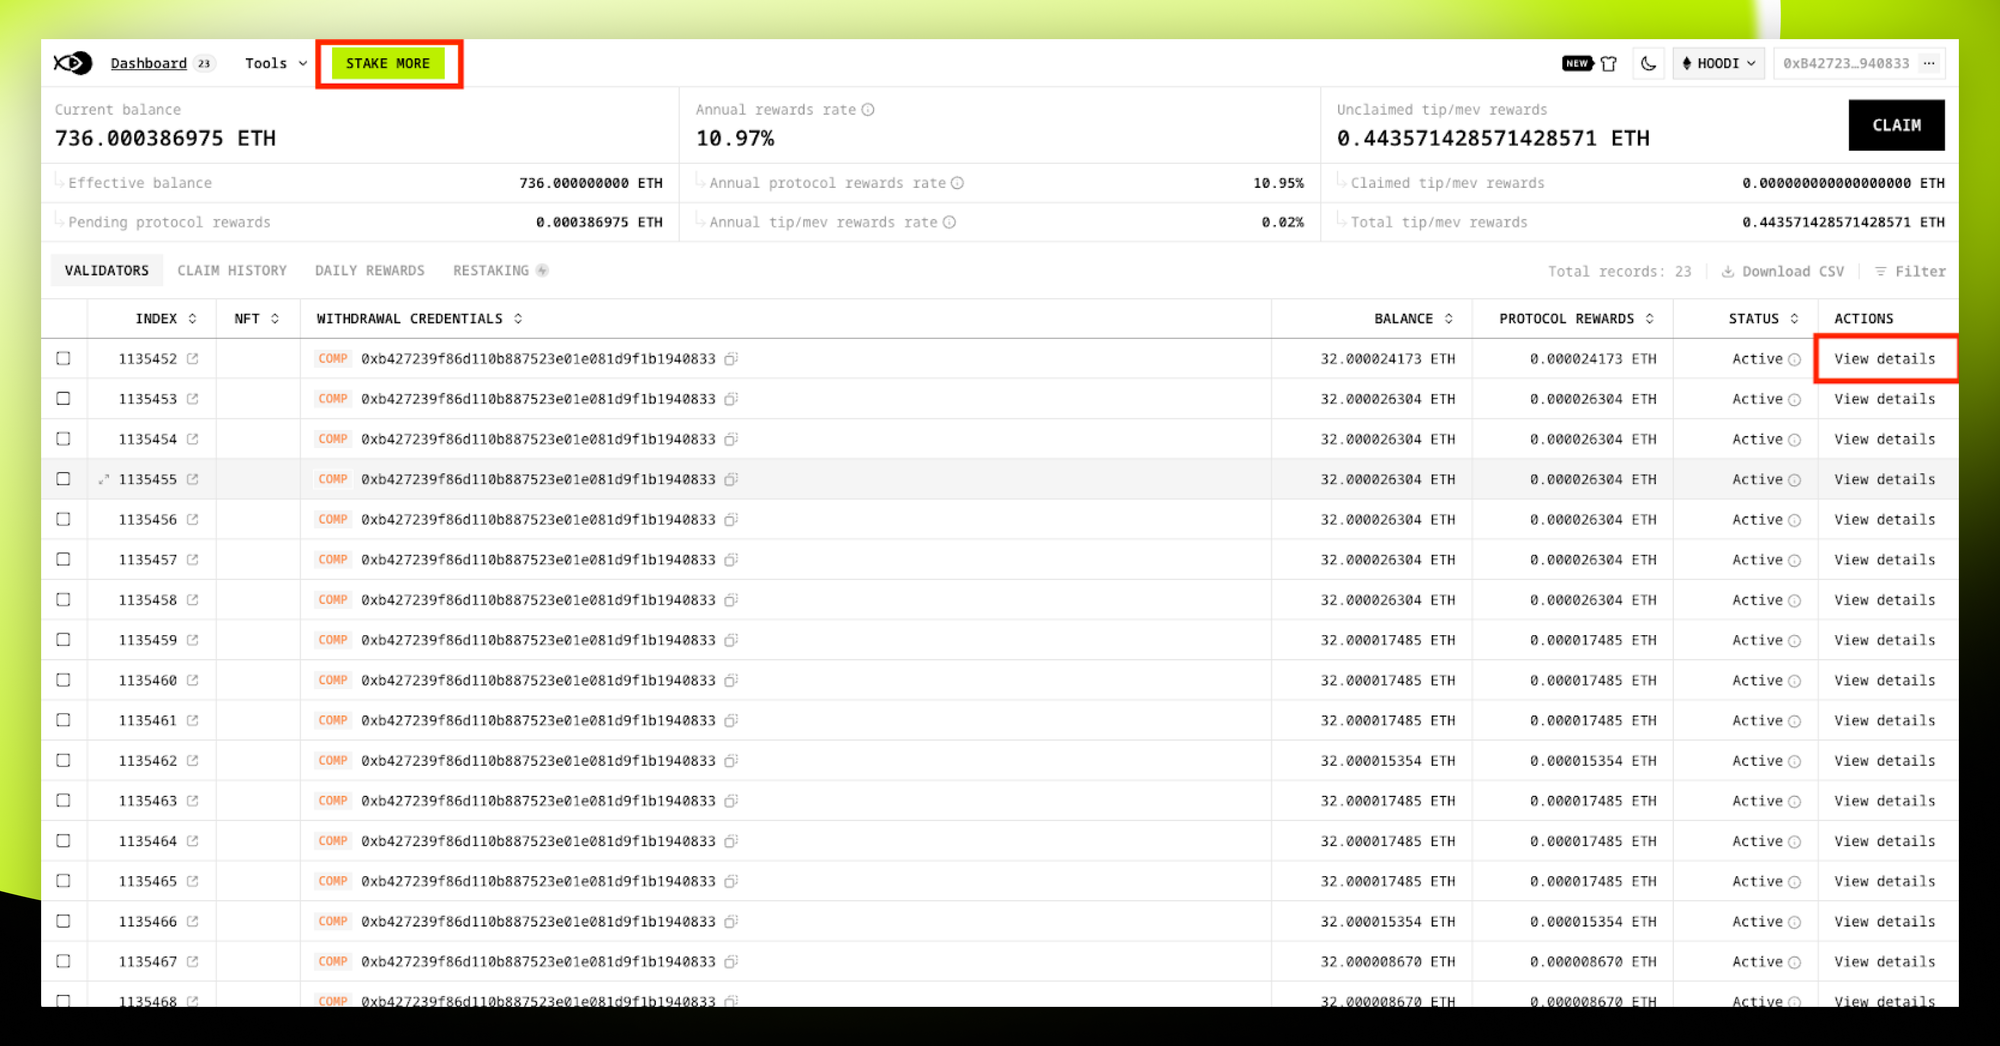Check the box for validator 1135460
Screen dimensions: 2000x1046
pyautogui.click(x=63, y=680)
